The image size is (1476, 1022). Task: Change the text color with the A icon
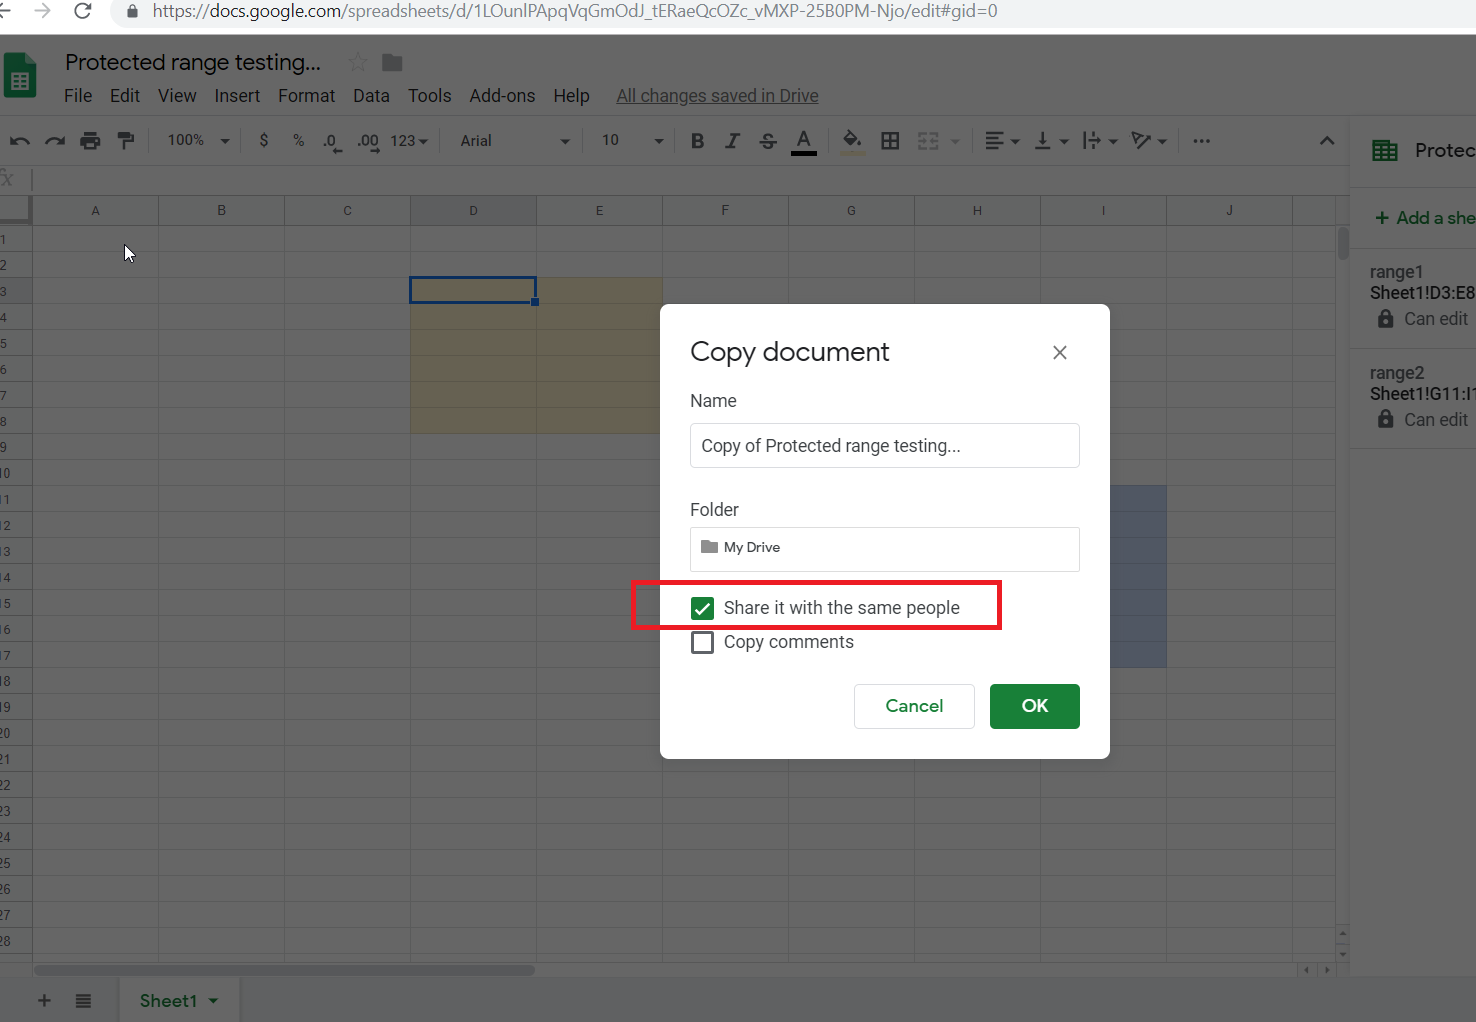pos(803,140)
